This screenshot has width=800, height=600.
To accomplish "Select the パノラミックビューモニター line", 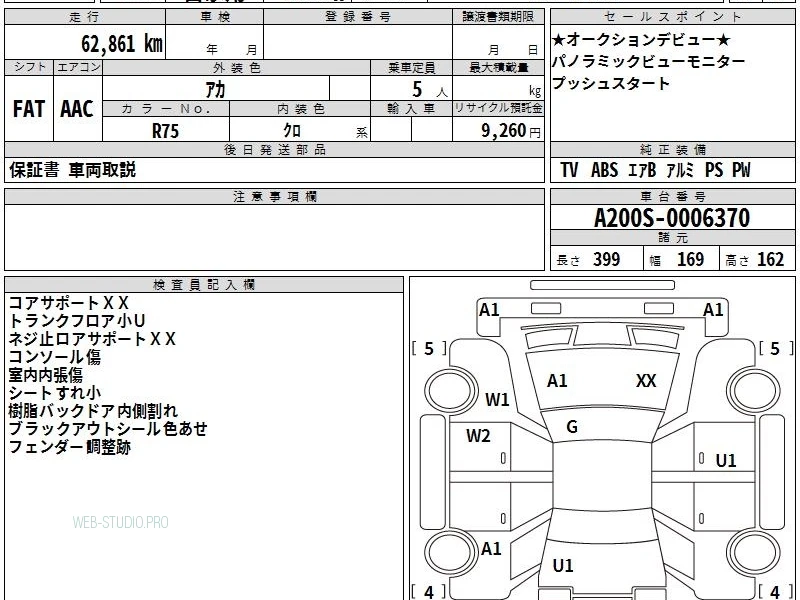I will pos(648,61).
